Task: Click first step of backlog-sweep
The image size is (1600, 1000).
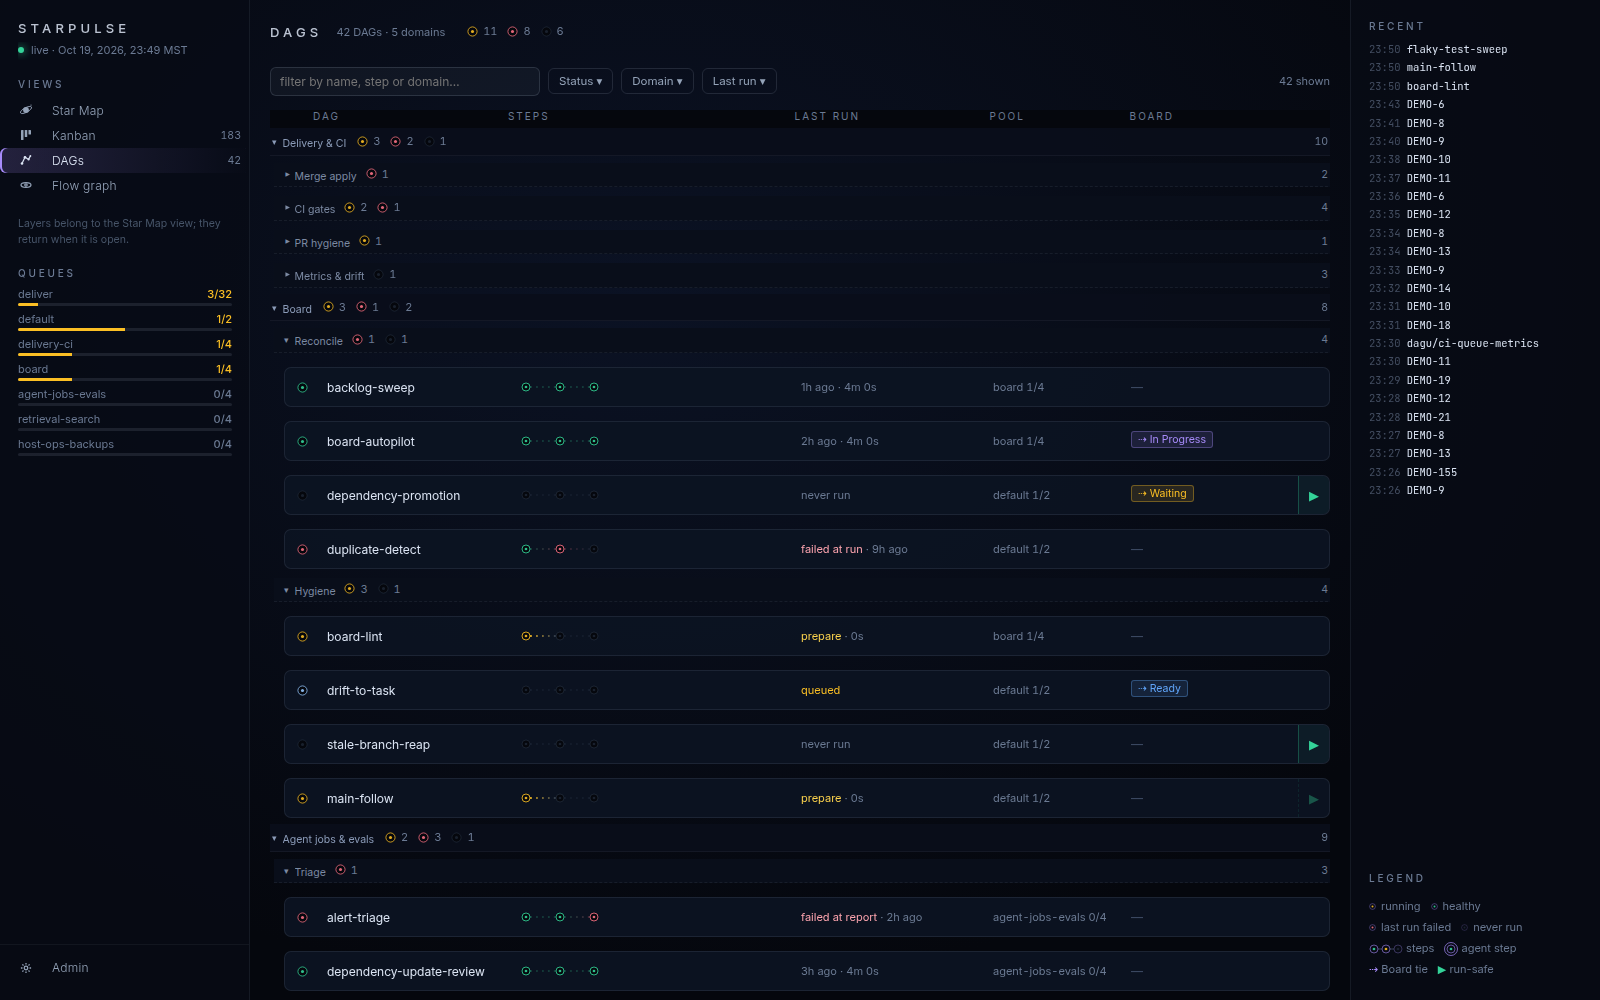Action: pos(526,387)
